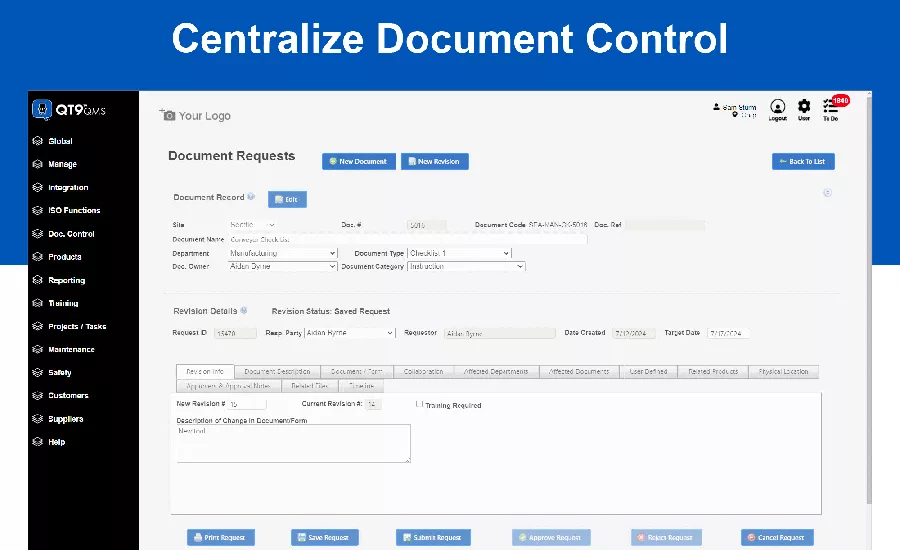Open the Site dropdown

[253, 224]
